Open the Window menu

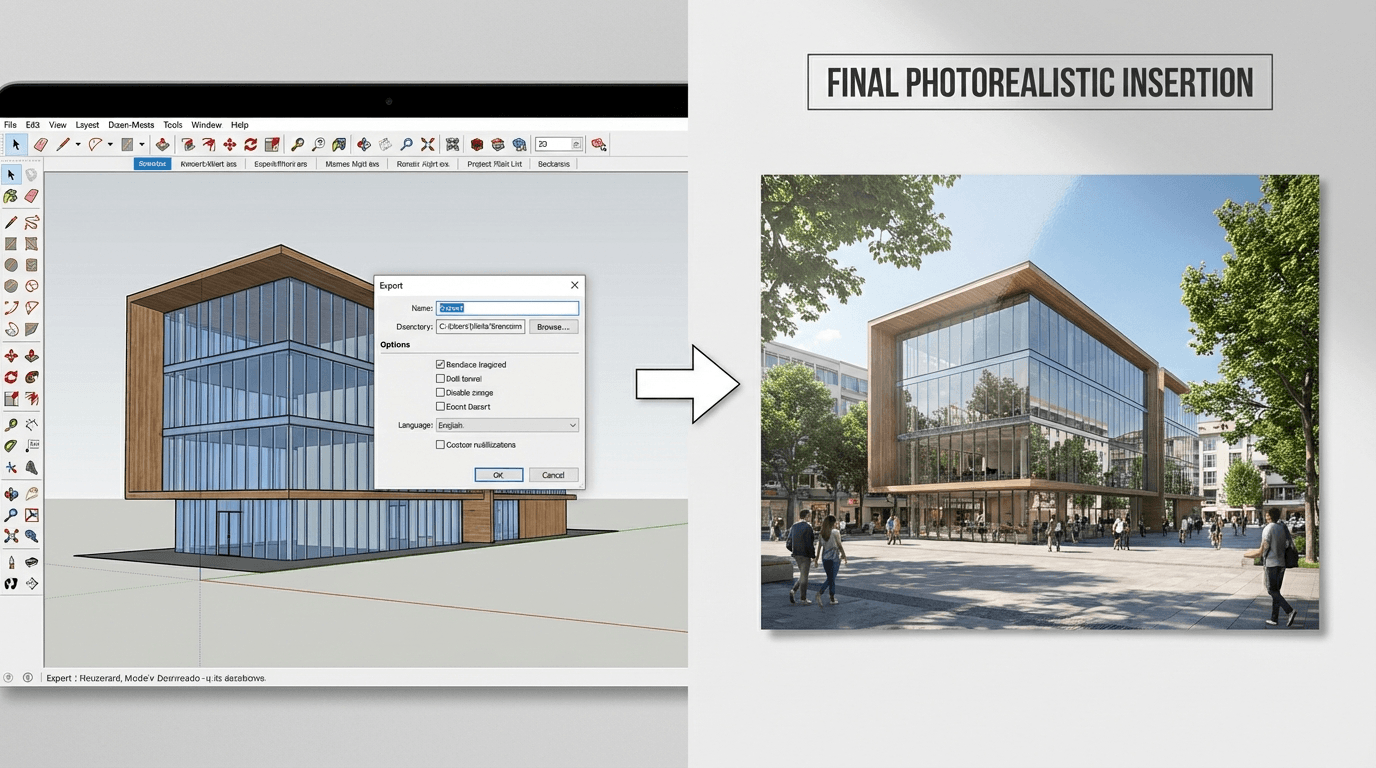(x=206, y=125)
